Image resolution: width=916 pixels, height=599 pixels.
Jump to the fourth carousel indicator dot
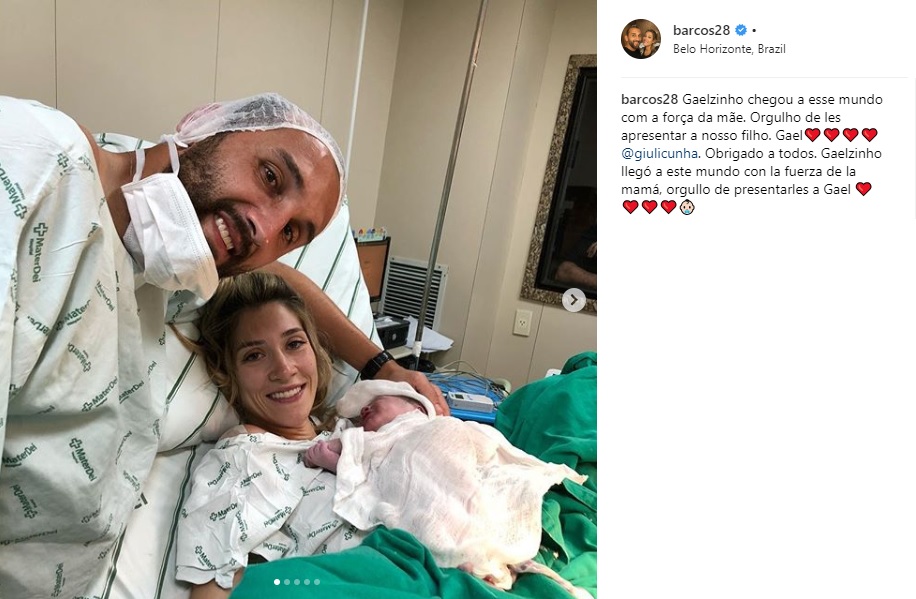pos(307,582)
